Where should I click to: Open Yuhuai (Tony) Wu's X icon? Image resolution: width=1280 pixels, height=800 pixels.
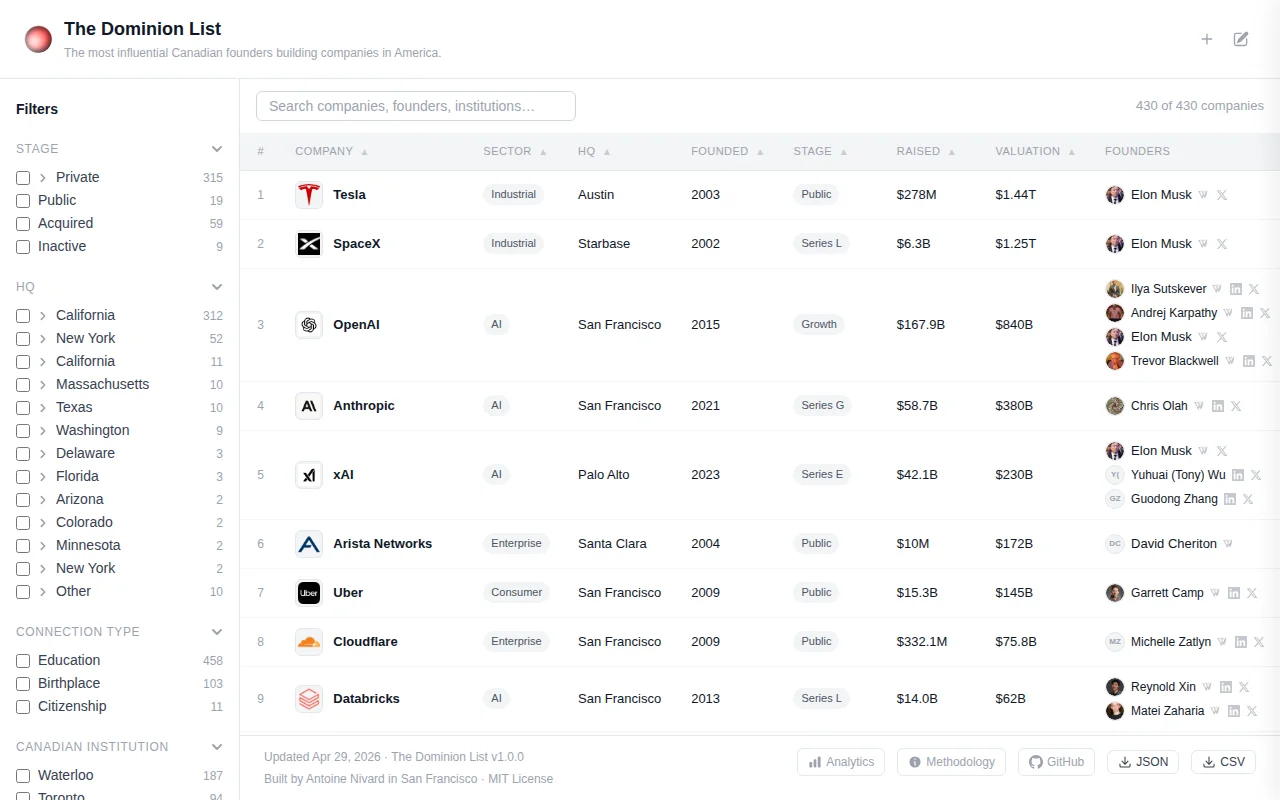(1256, 475)
